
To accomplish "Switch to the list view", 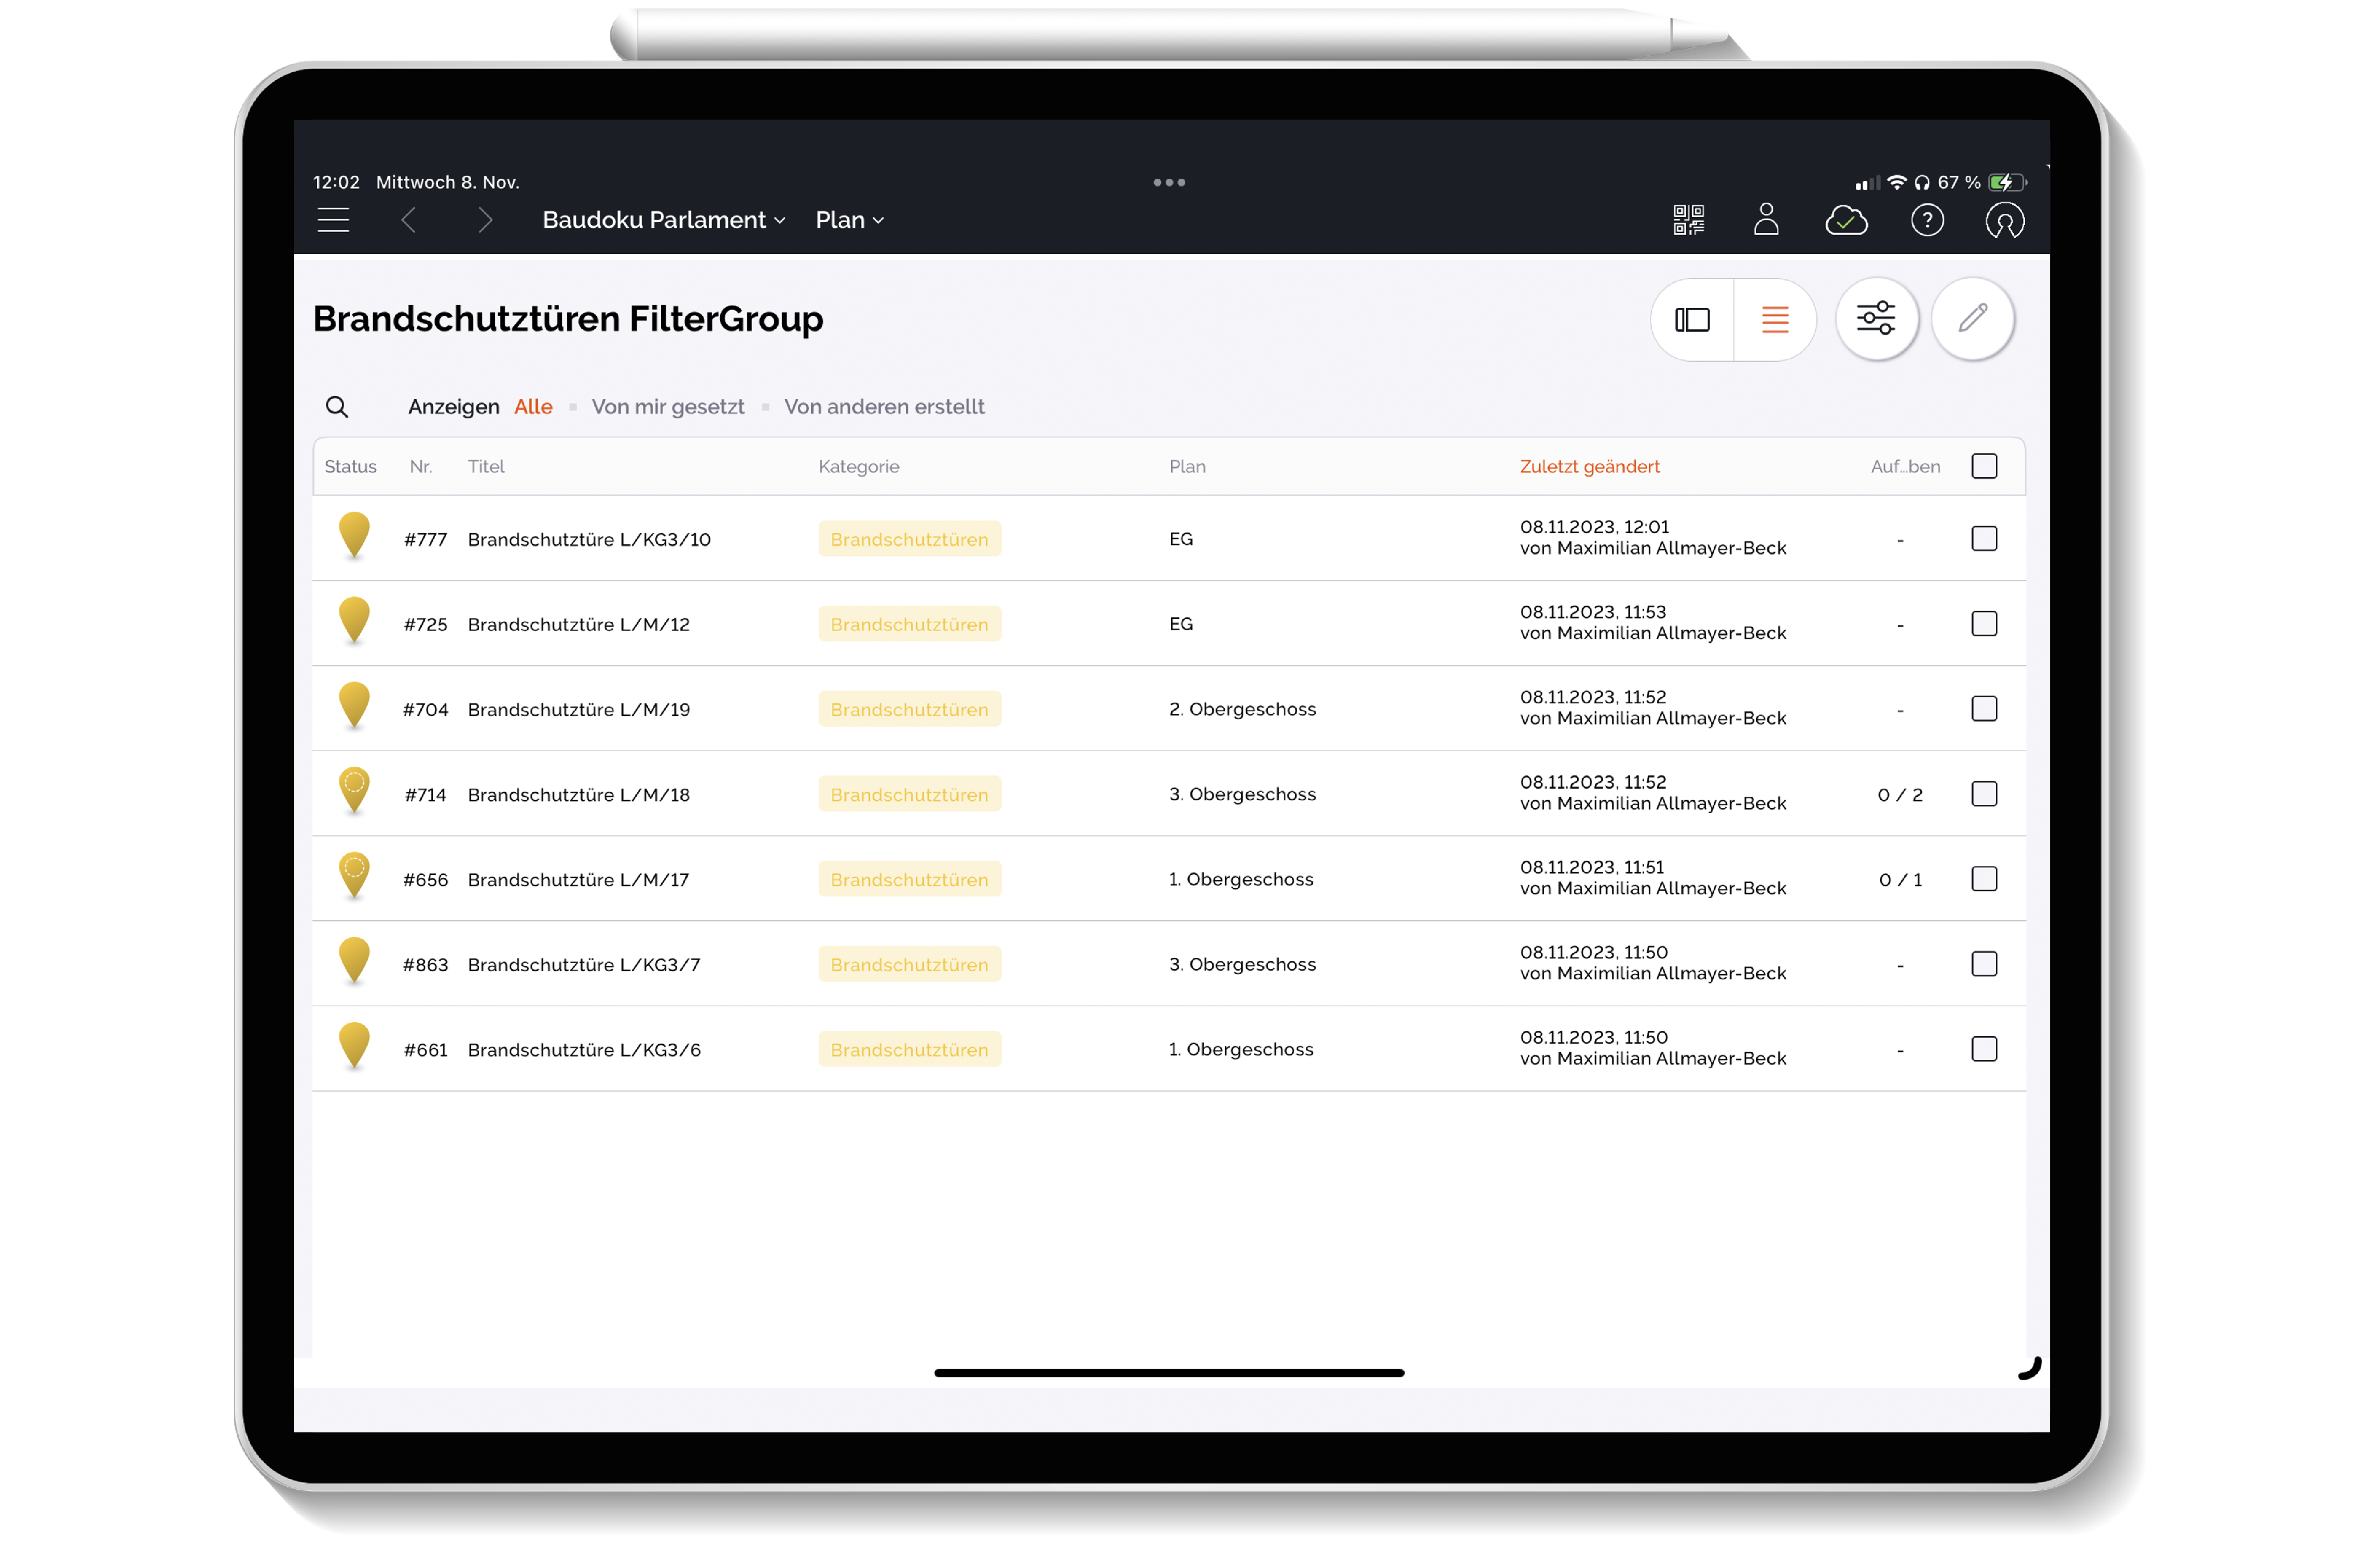I will [1775, 320].
